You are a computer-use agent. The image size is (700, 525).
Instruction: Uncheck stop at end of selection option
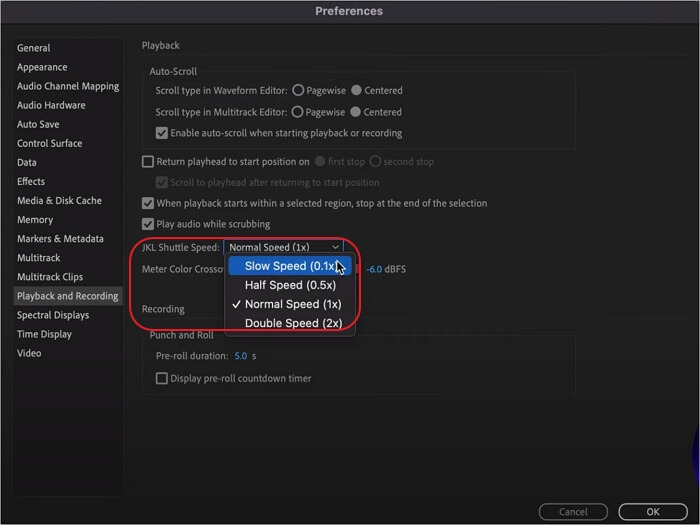coord(148,203)
